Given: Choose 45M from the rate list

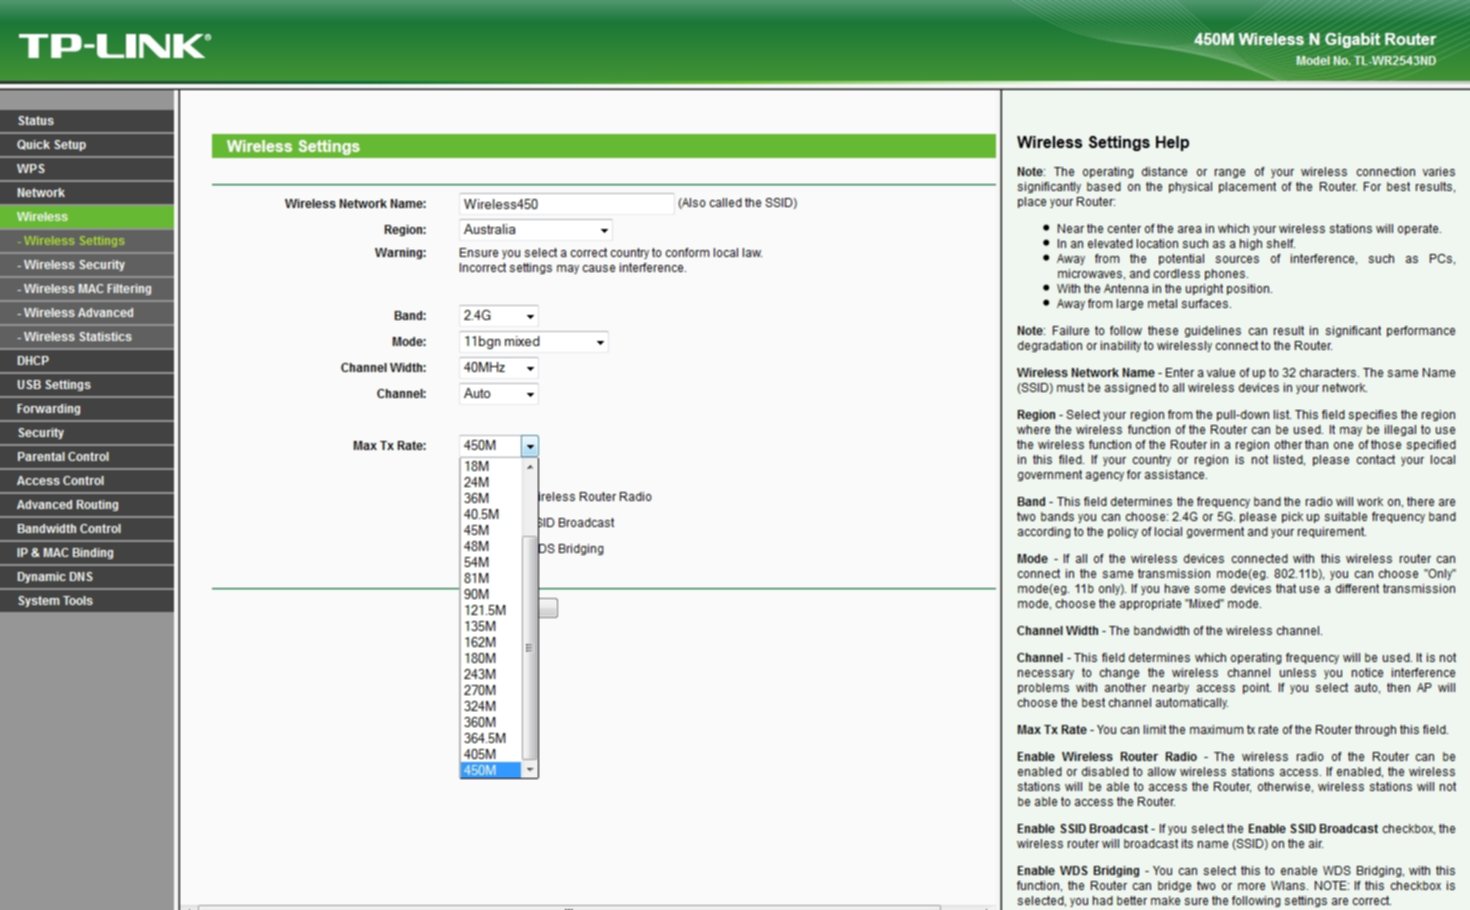Looking at the screenshot, I should pos(491,530).
